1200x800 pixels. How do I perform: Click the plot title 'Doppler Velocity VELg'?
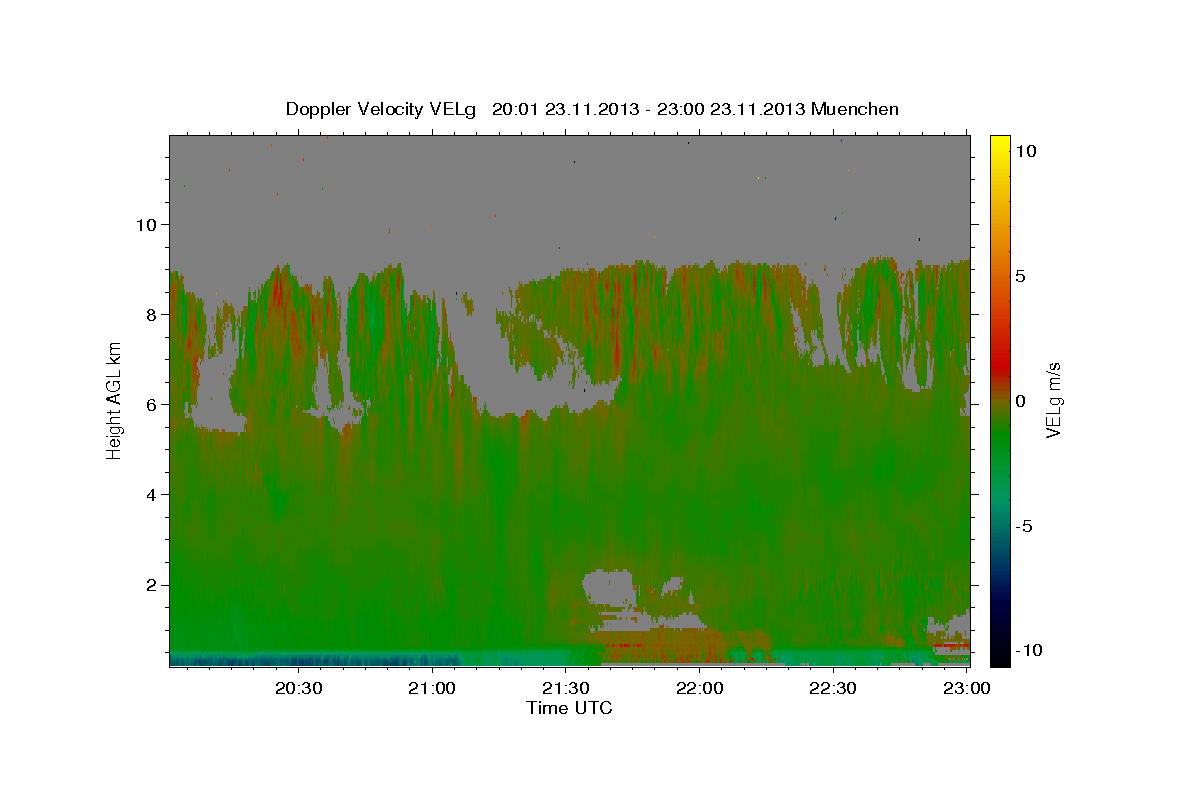(x=381, y=109)
